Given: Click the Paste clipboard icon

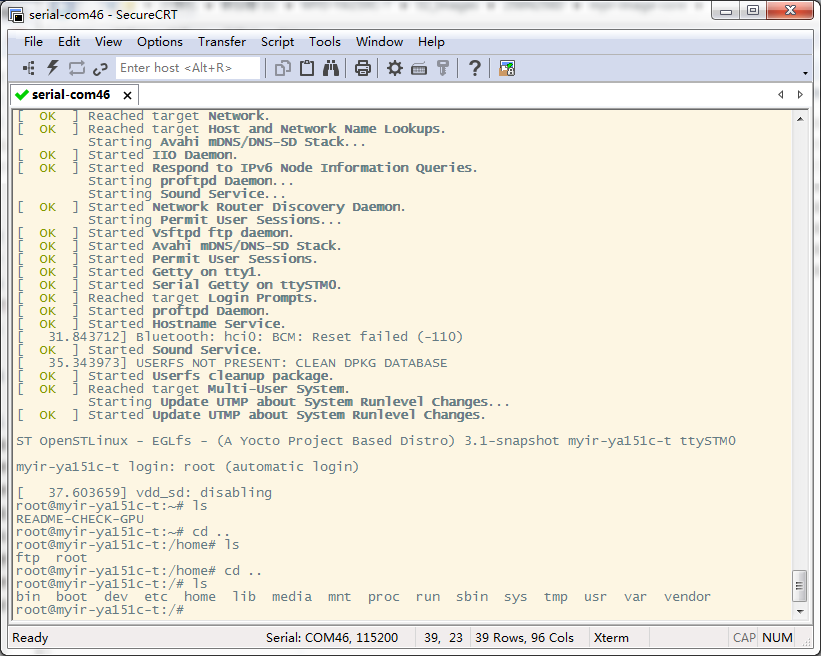Looking at the screenshot, I should point(307,68).
